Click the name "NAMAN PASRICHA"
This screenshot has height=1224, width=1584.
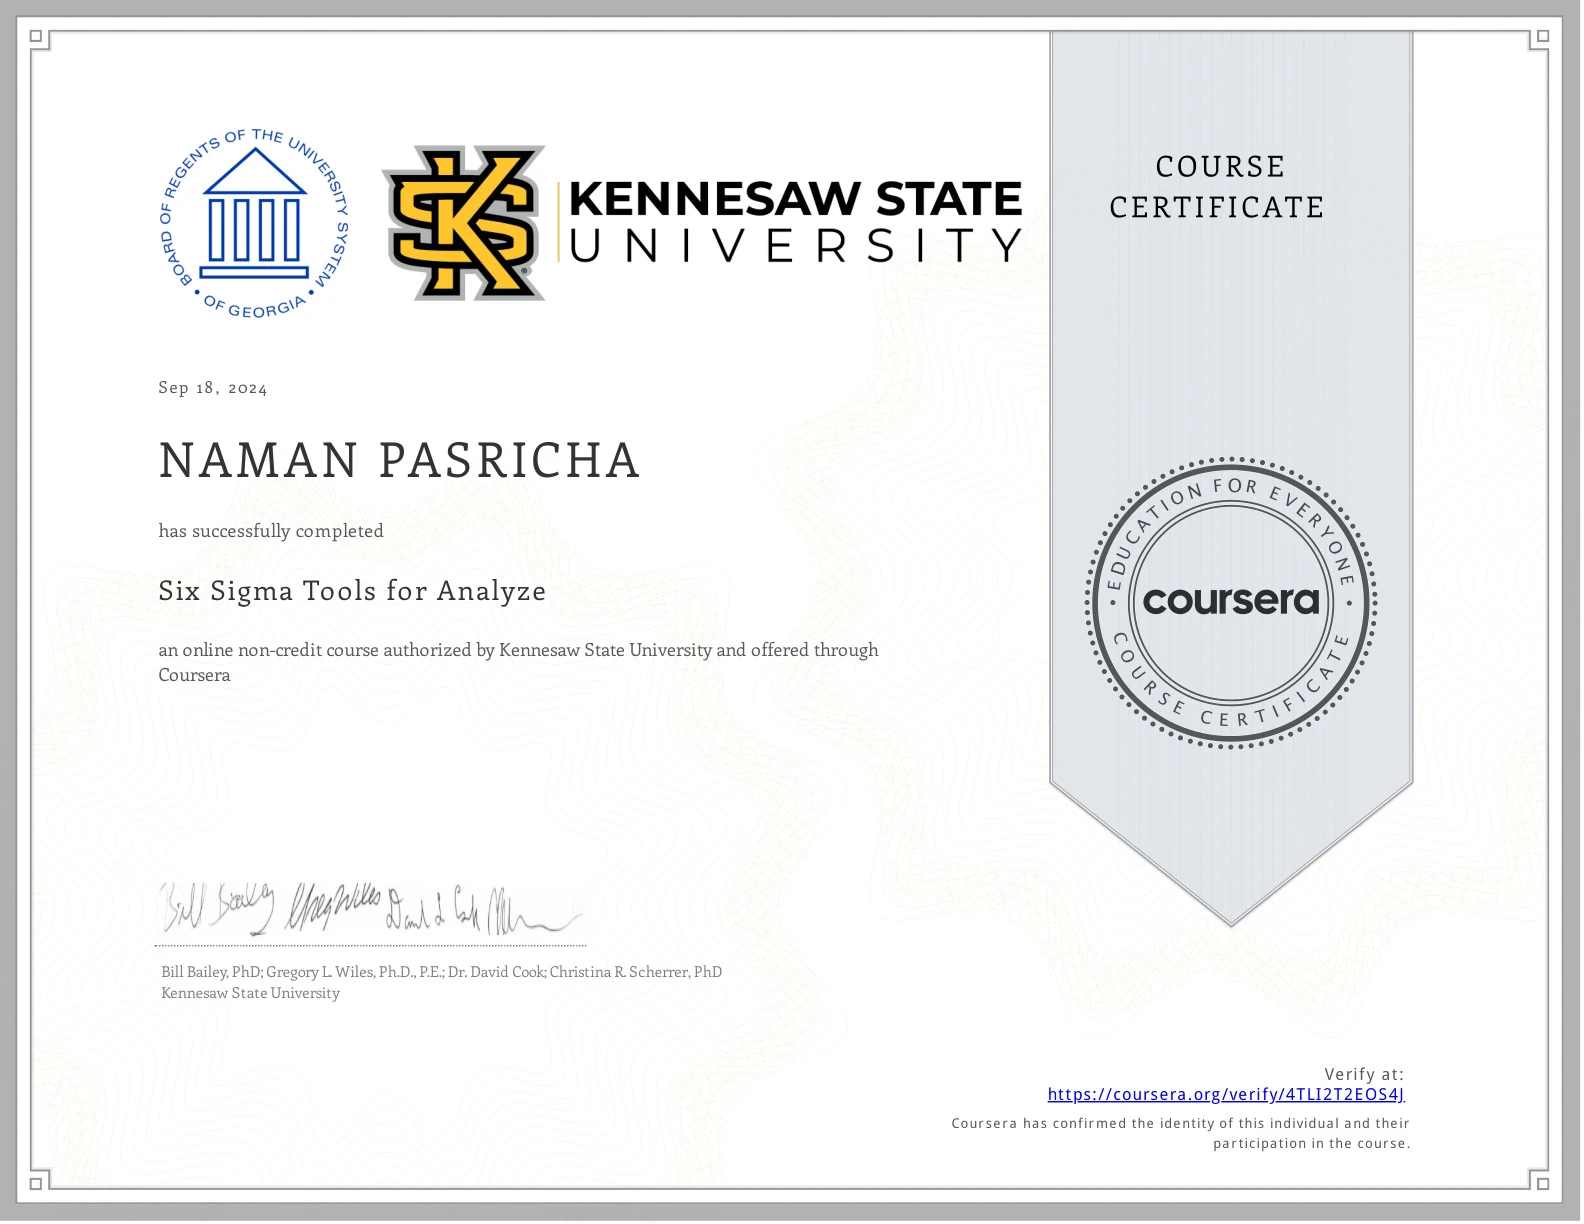[x=399, y=461]
